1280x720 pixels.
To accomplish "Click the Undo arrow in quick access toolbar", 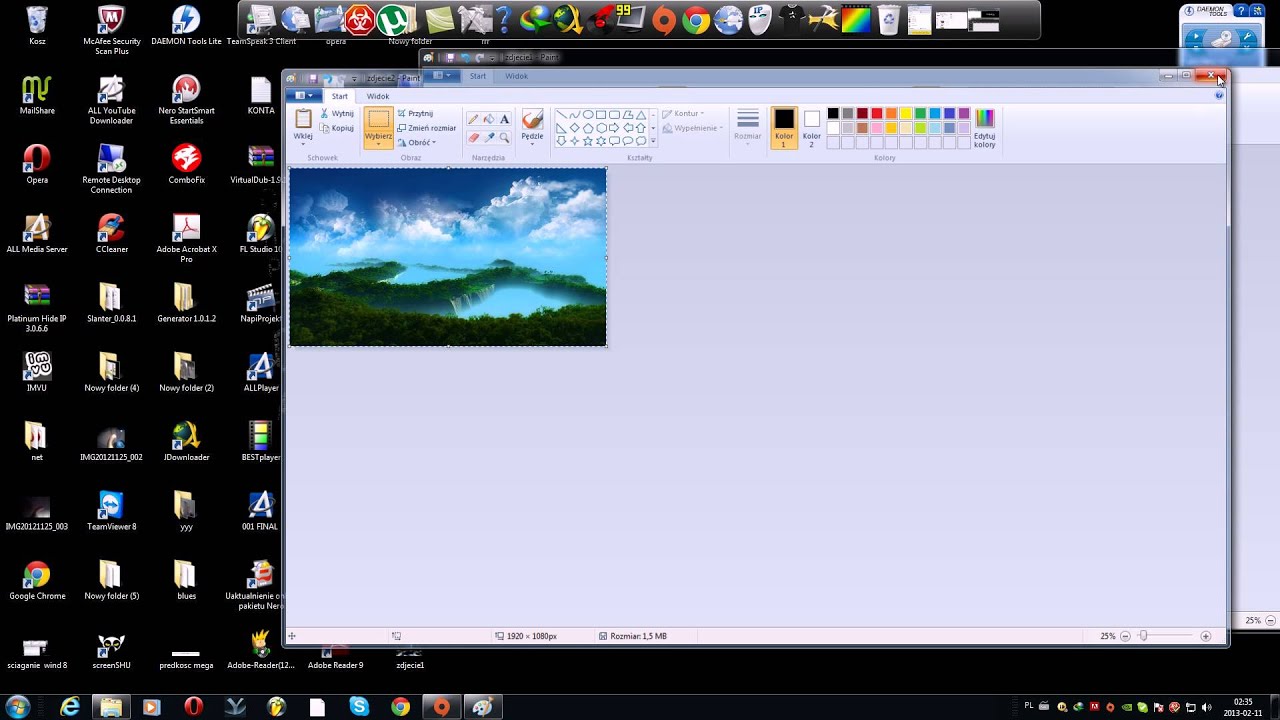I will [326, 79].
